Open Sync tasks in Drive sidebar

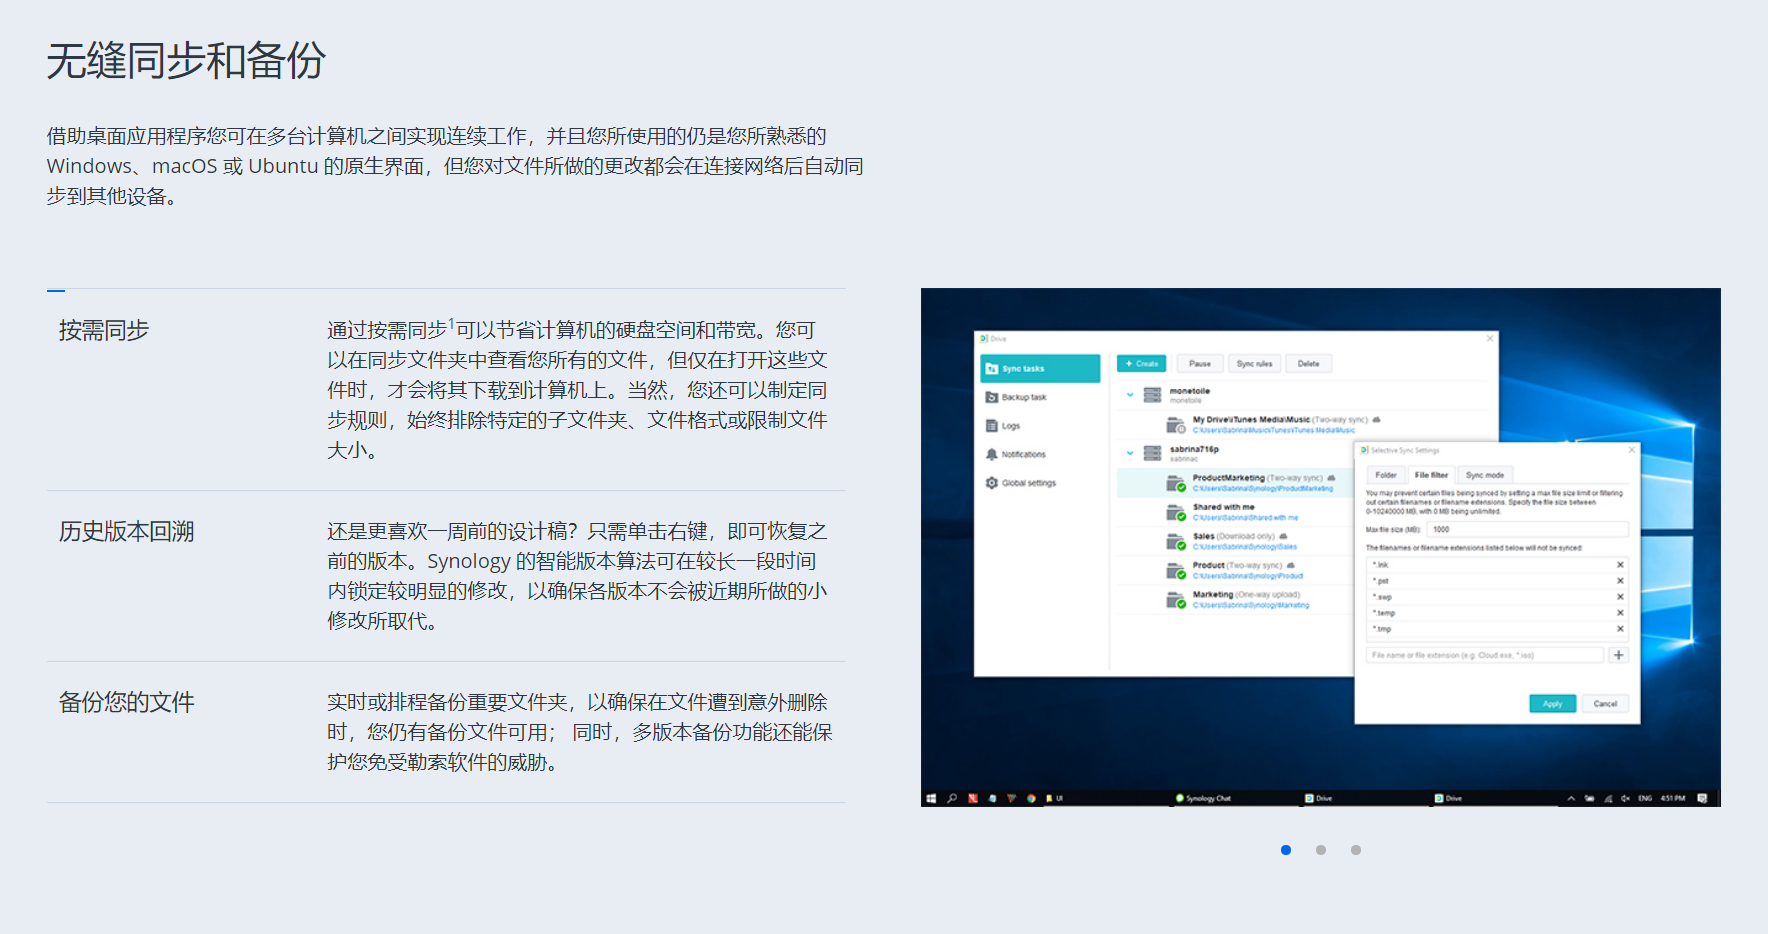1039,369
